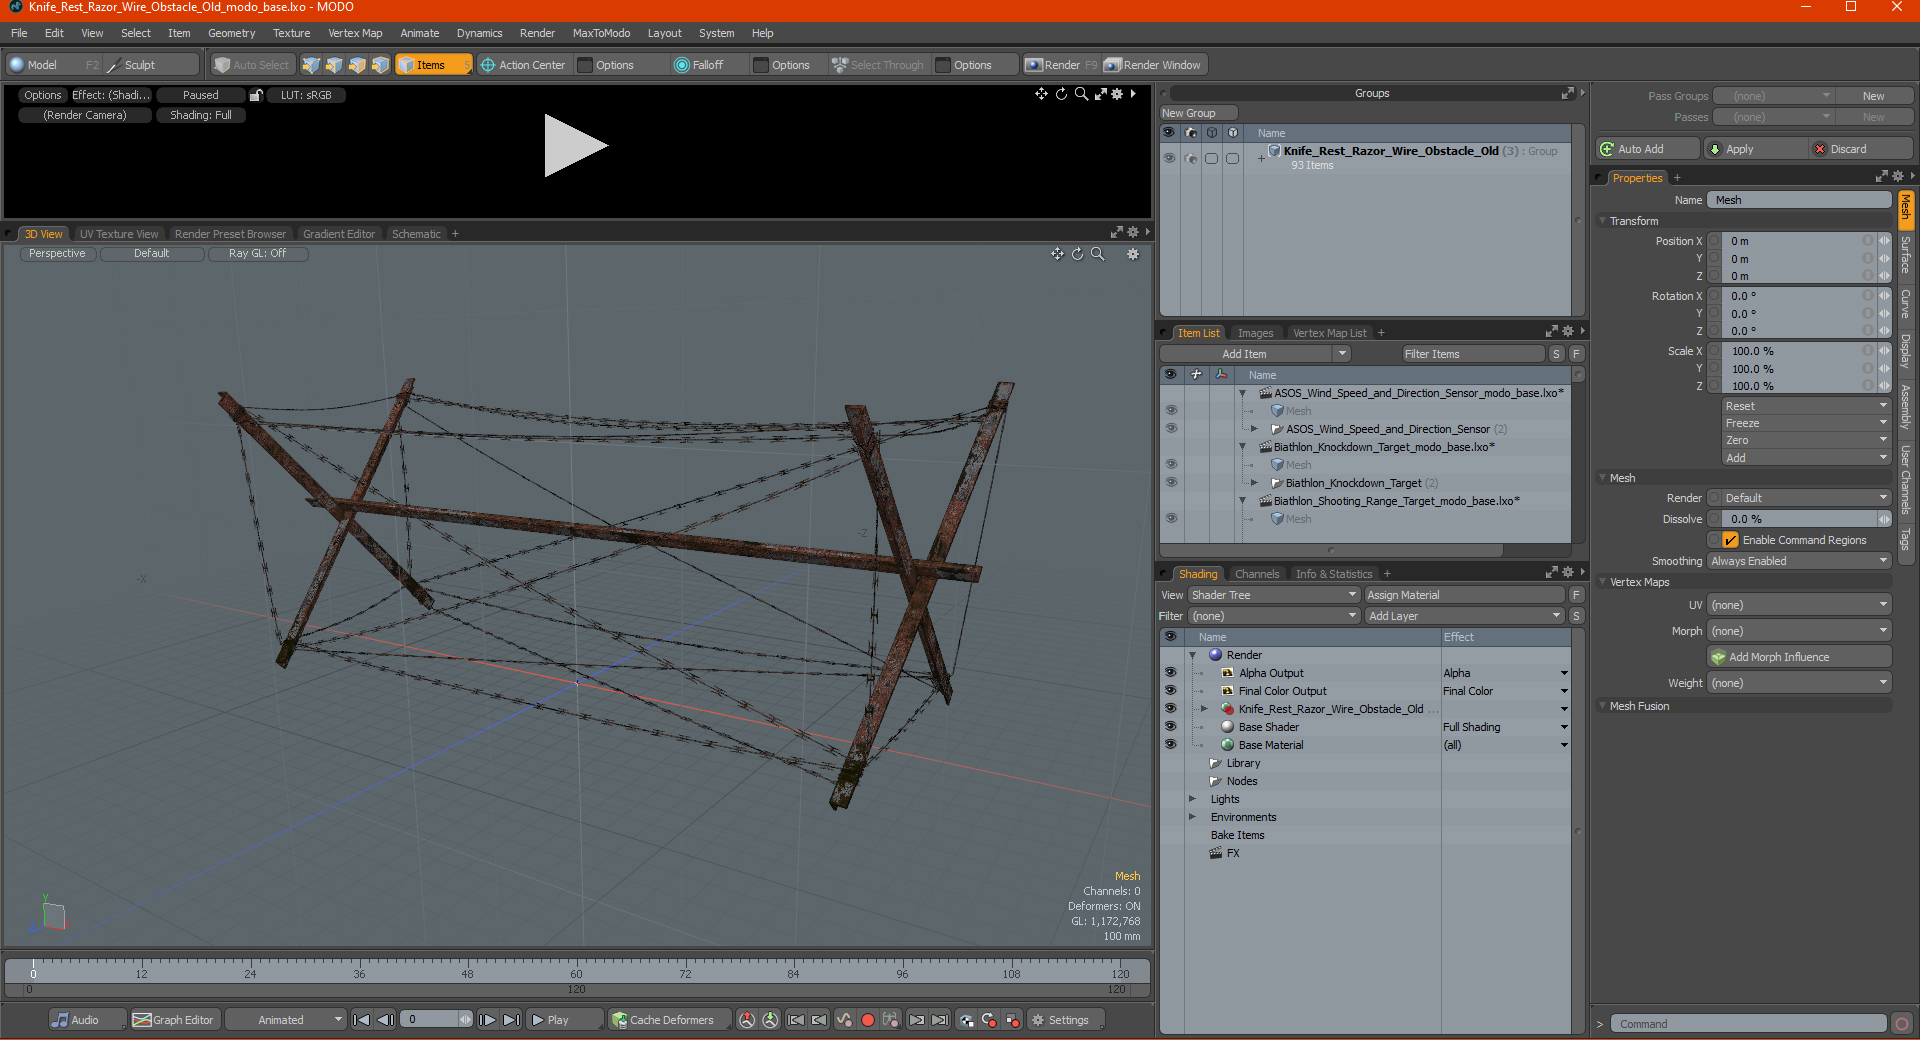1920x1040 pixels.
Task: Open the Render Window
Action: (1153, 65)
